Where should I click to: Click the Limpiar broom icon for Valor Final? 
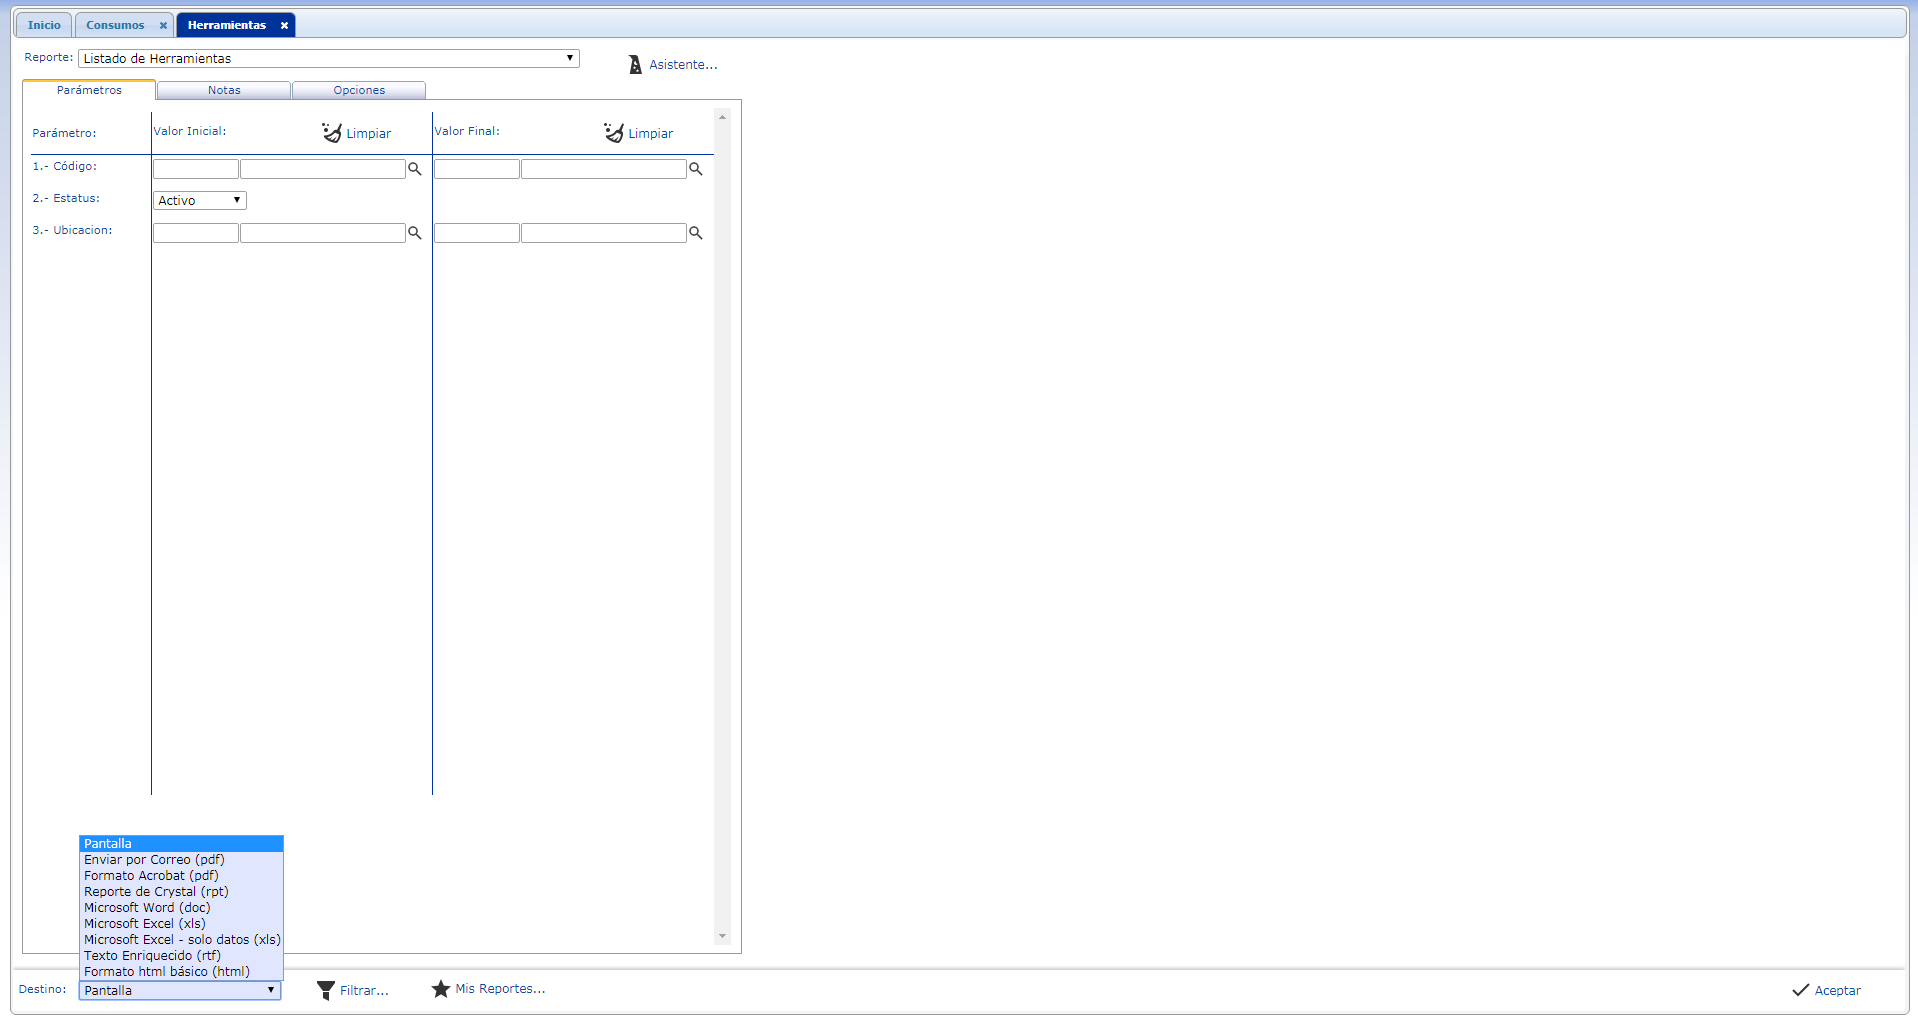[614, 133]
